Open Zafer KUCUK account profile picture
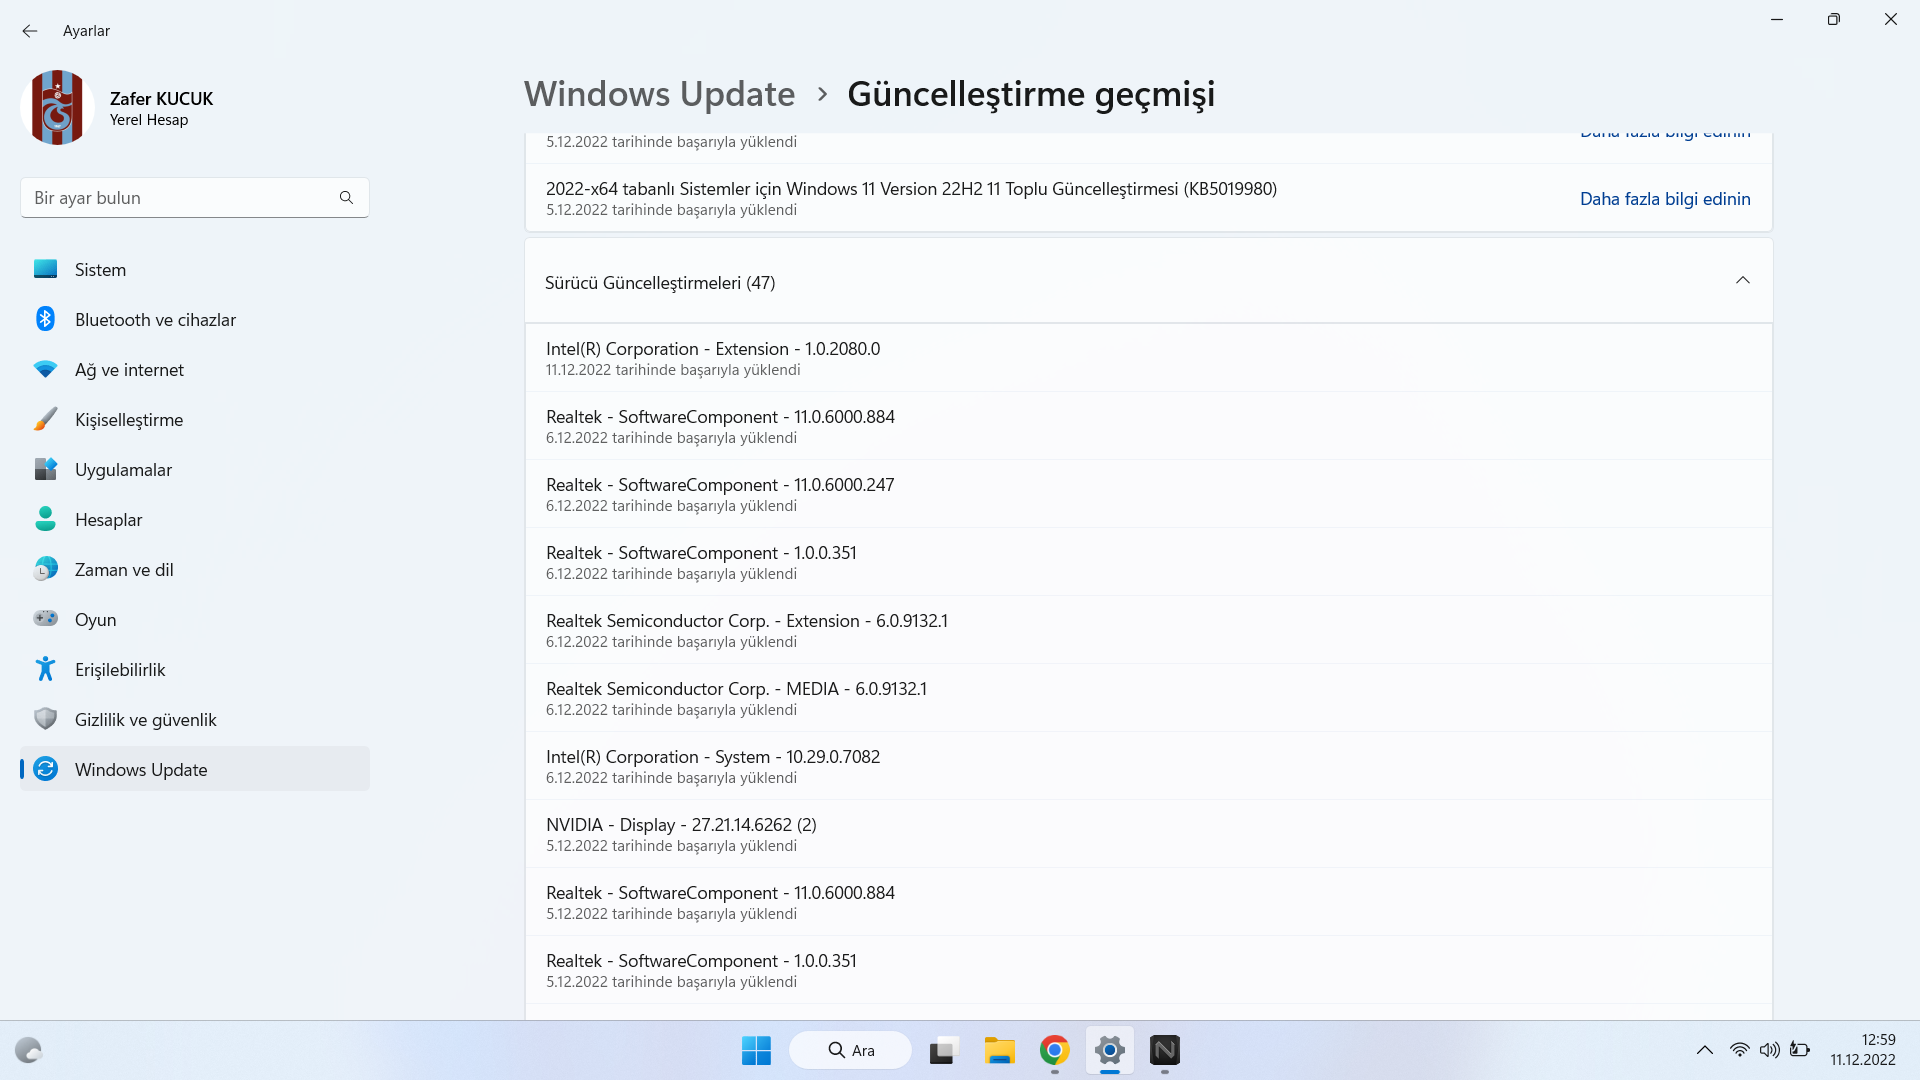The width and height of the screenshot is (1920, 1080). click(57, 107)
